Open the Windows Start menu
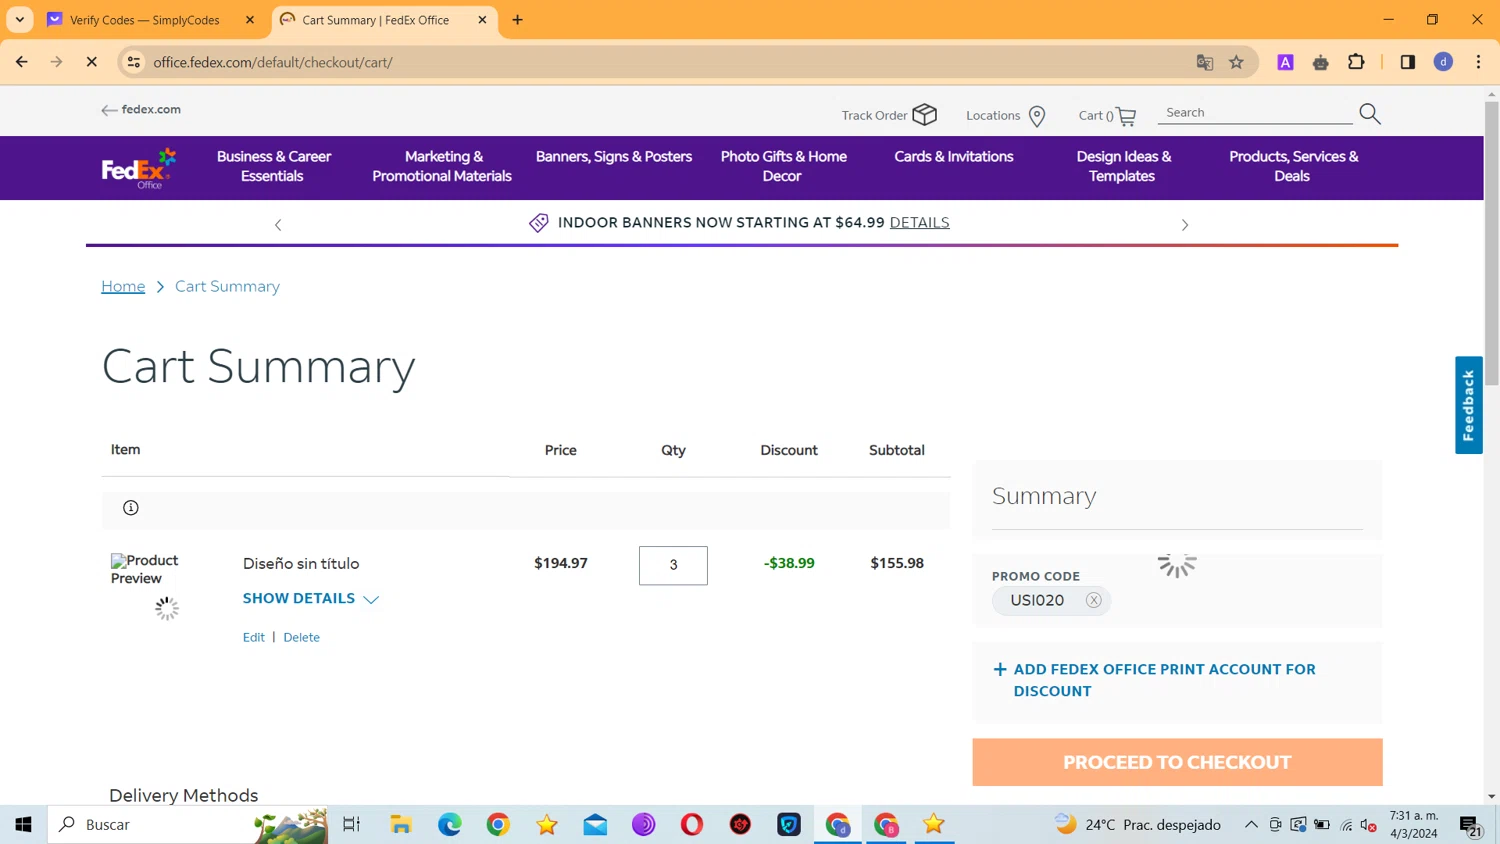This screenshot has height=844, width=1500. pos(23,824)
